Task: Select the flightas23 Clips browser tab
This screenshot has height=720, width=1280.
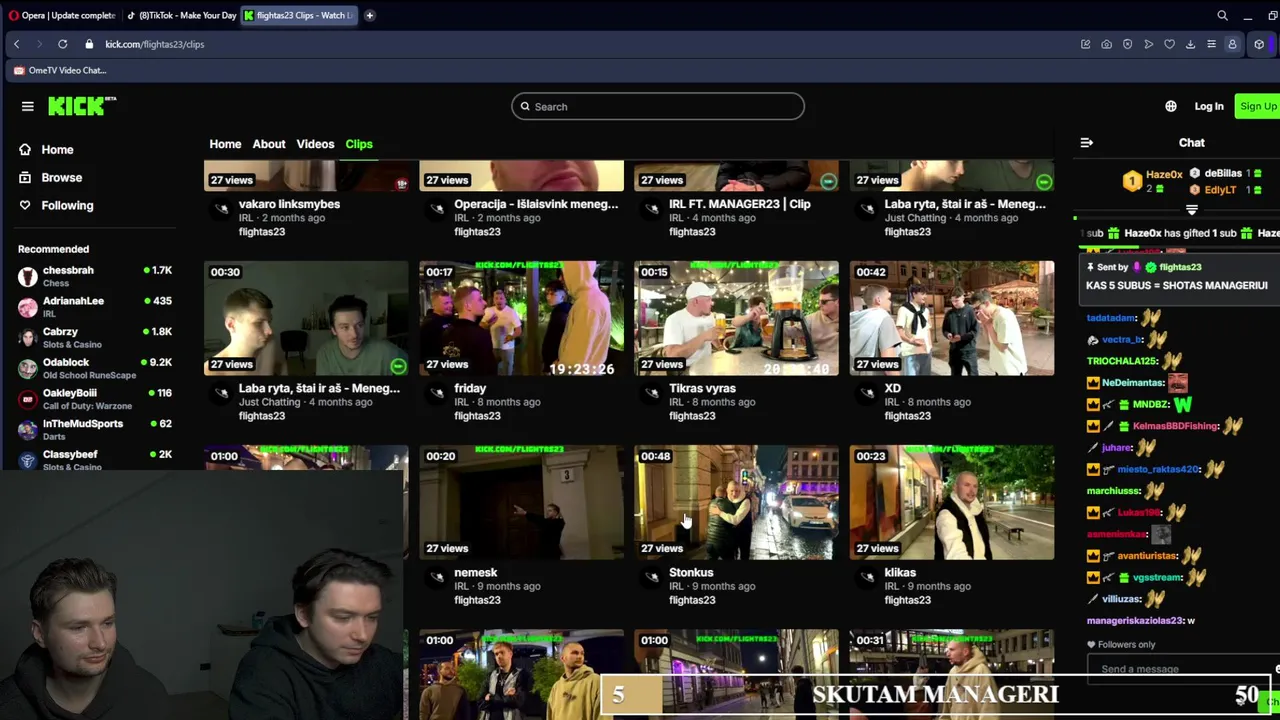Action: [x=299, y=15]
